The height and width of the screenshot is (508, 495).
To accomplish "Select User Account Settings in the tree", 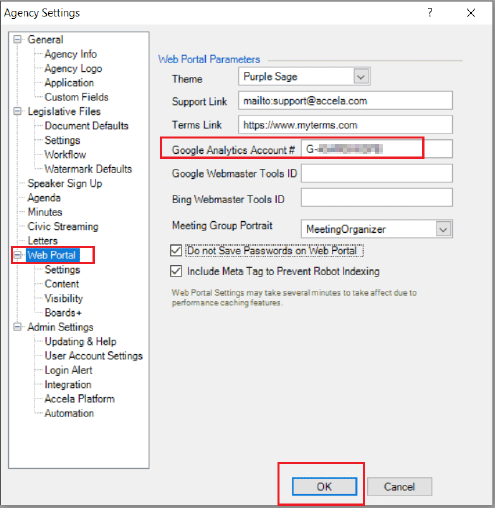I will point(94,356).
